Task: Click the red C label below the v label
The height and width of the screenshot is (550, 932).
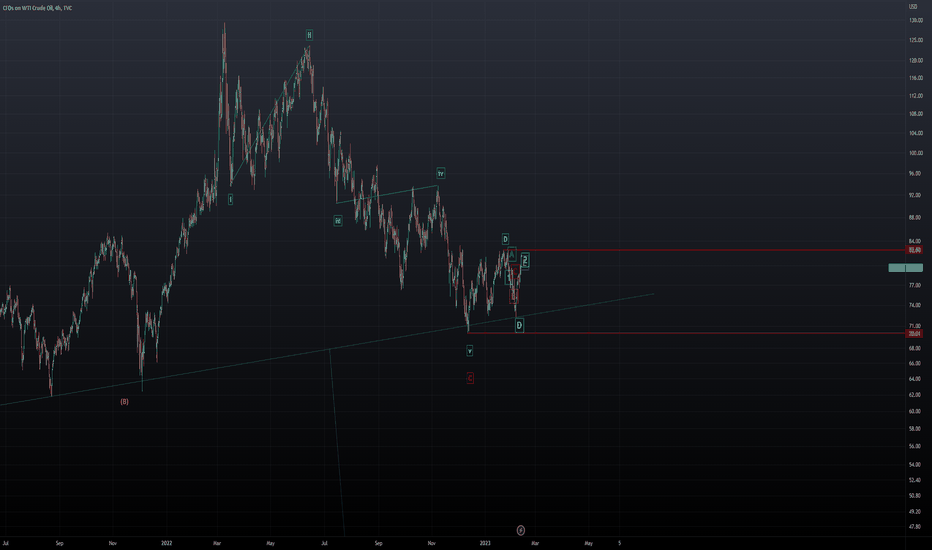Action: tap(470, 378)
